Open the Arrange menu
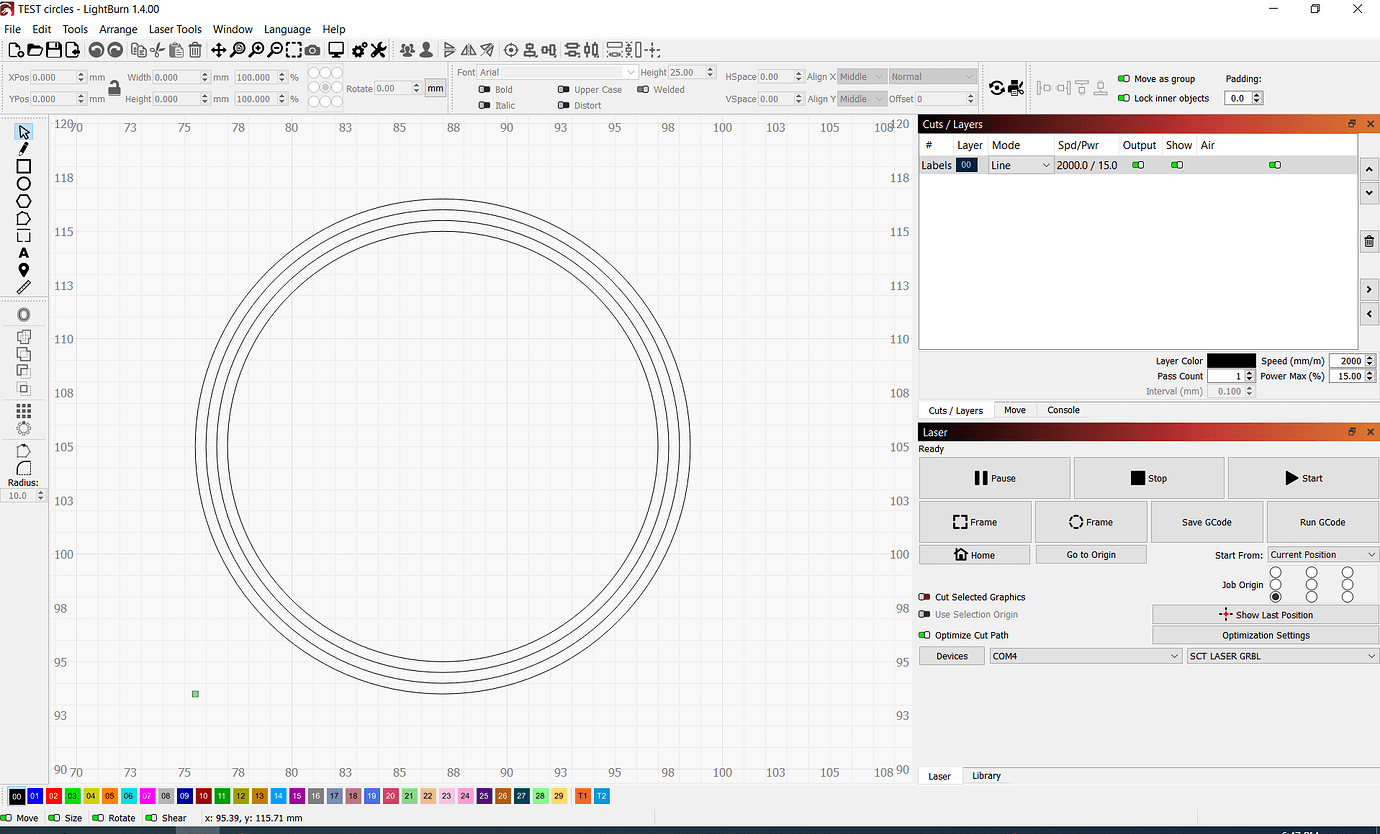Screen dimensions: 1380x834 (118, 29)
